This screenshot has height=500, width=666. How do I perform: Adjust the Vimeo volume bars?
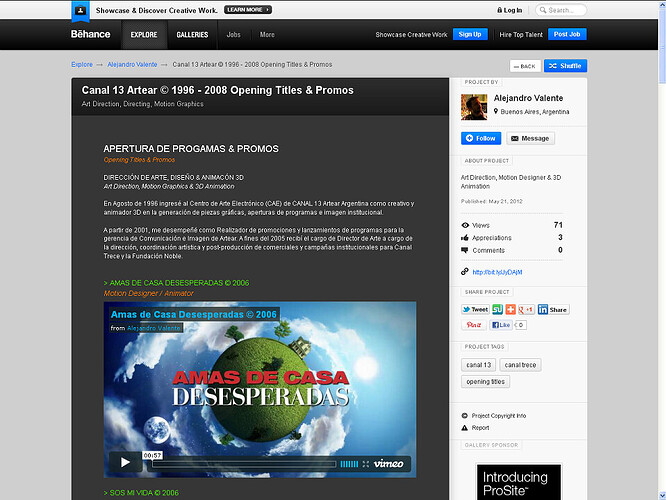pyautogui.click(x=349, y=464)
